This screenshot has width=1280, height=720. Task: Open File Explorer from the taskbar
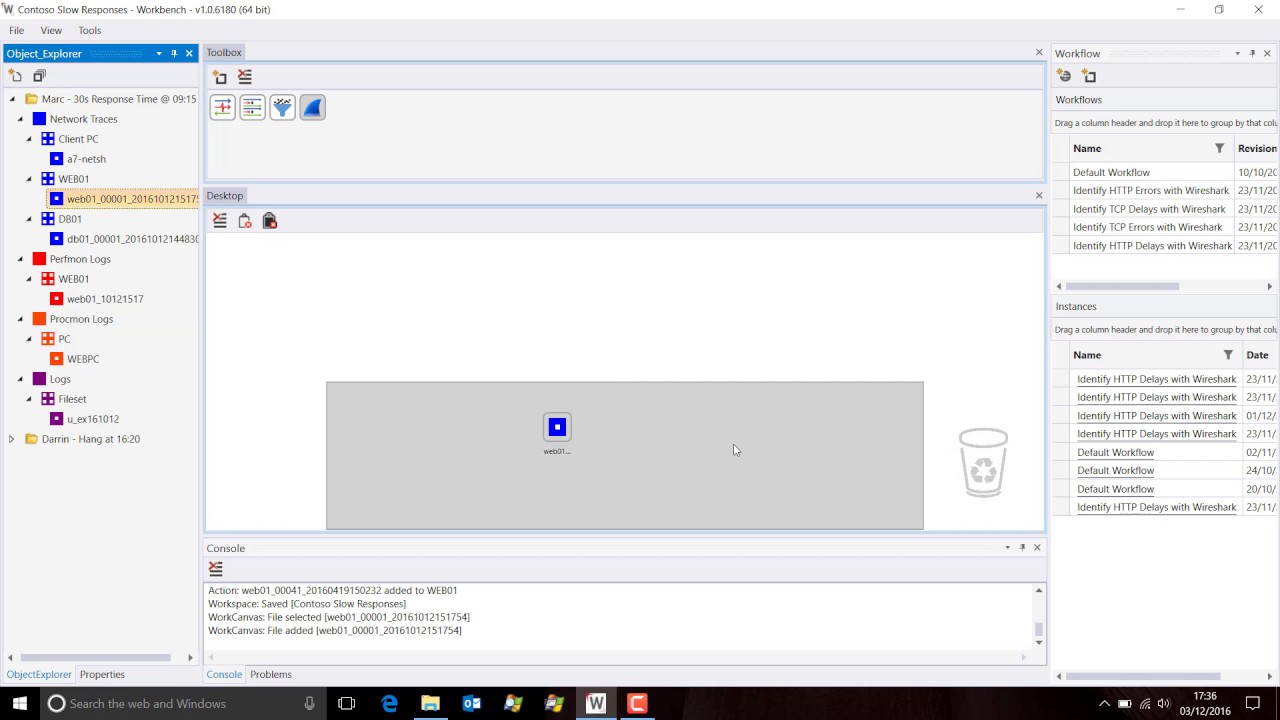430,703
